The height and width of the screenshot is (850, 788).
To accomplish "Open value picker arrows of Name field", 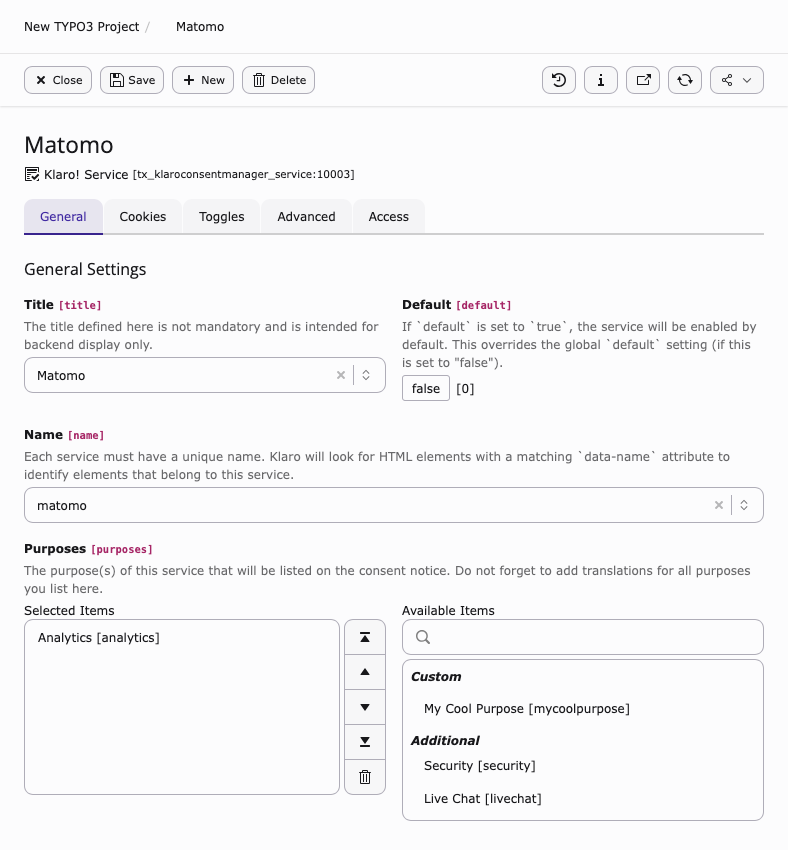I will coord(744,505).
